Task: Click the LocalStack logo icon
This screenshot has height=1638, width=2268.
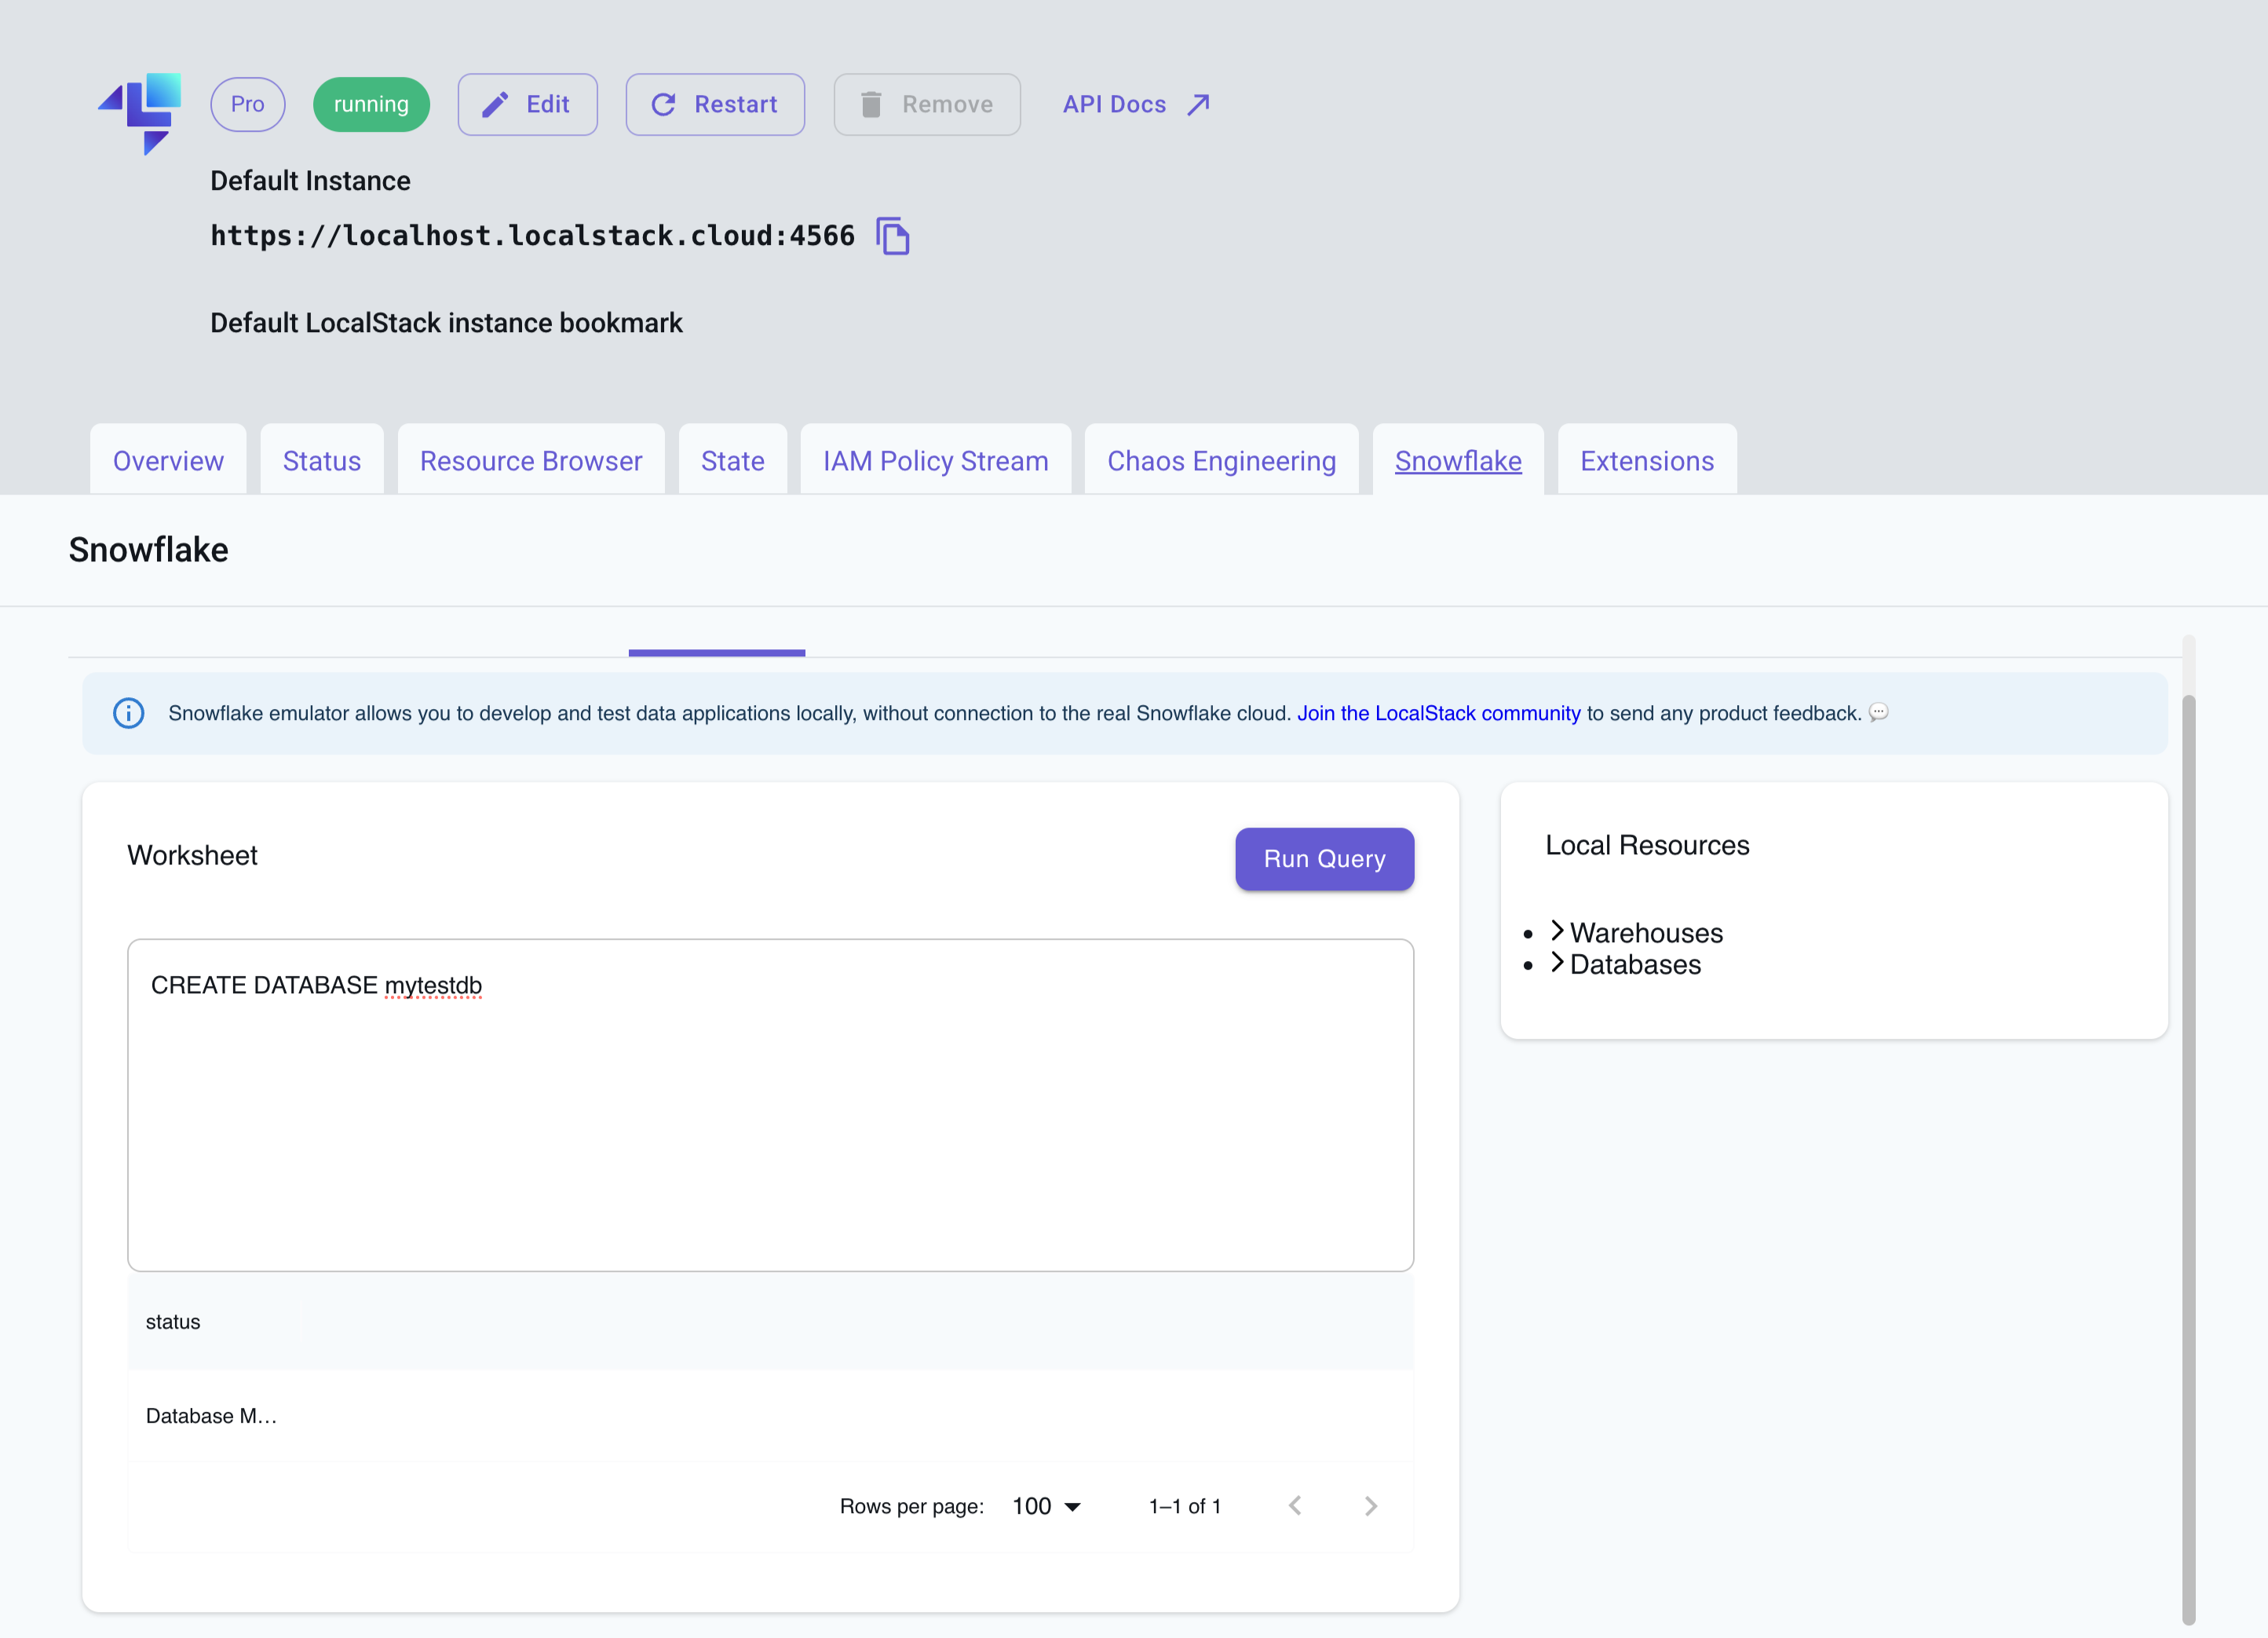Action: pos(141,112)
